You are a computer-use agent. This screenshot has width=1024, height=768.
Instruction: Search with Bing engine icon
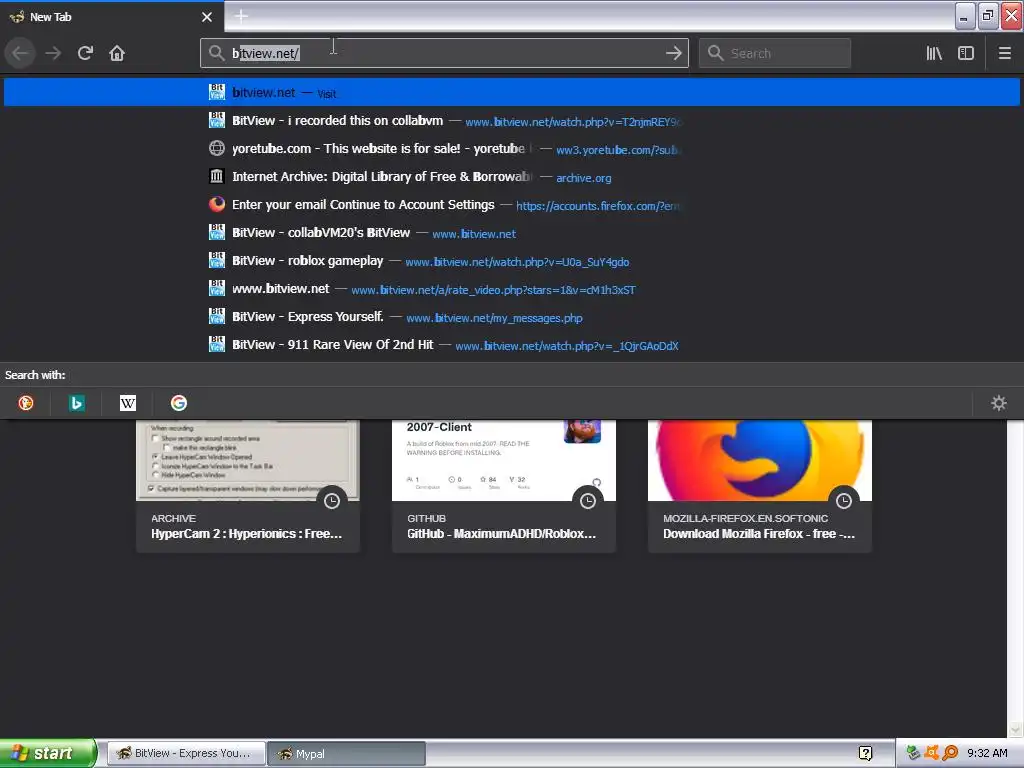pos(76,403)
